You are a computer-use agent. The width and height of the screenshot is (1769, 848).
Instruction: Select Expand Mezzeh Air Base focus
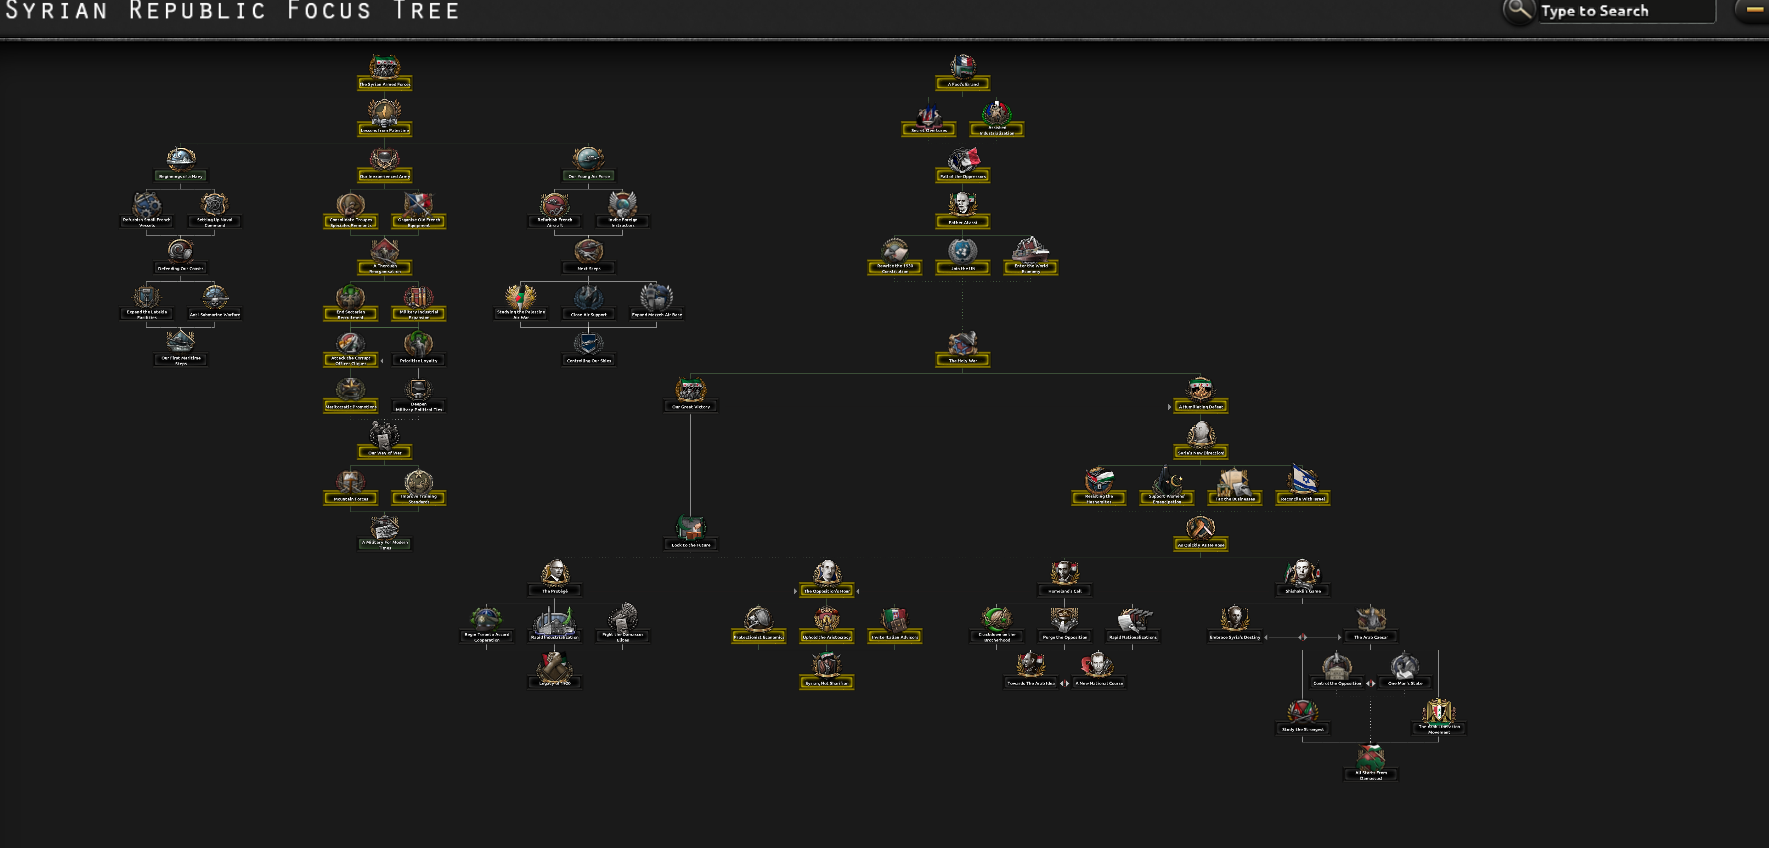pyautogui.click(x=656, y=303)
